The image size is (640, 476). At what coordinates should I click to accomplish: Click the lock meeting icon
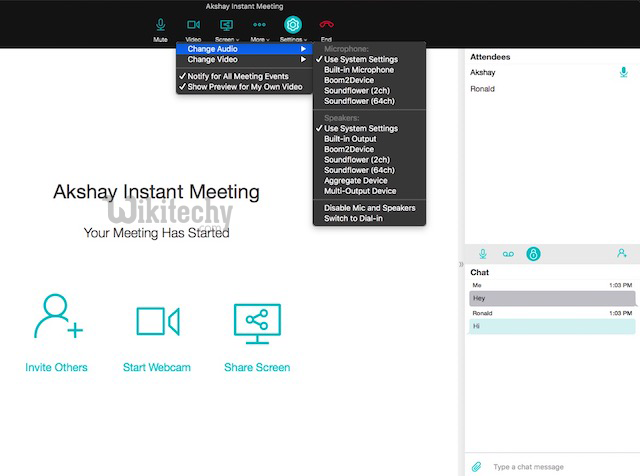tap(533, 254)
